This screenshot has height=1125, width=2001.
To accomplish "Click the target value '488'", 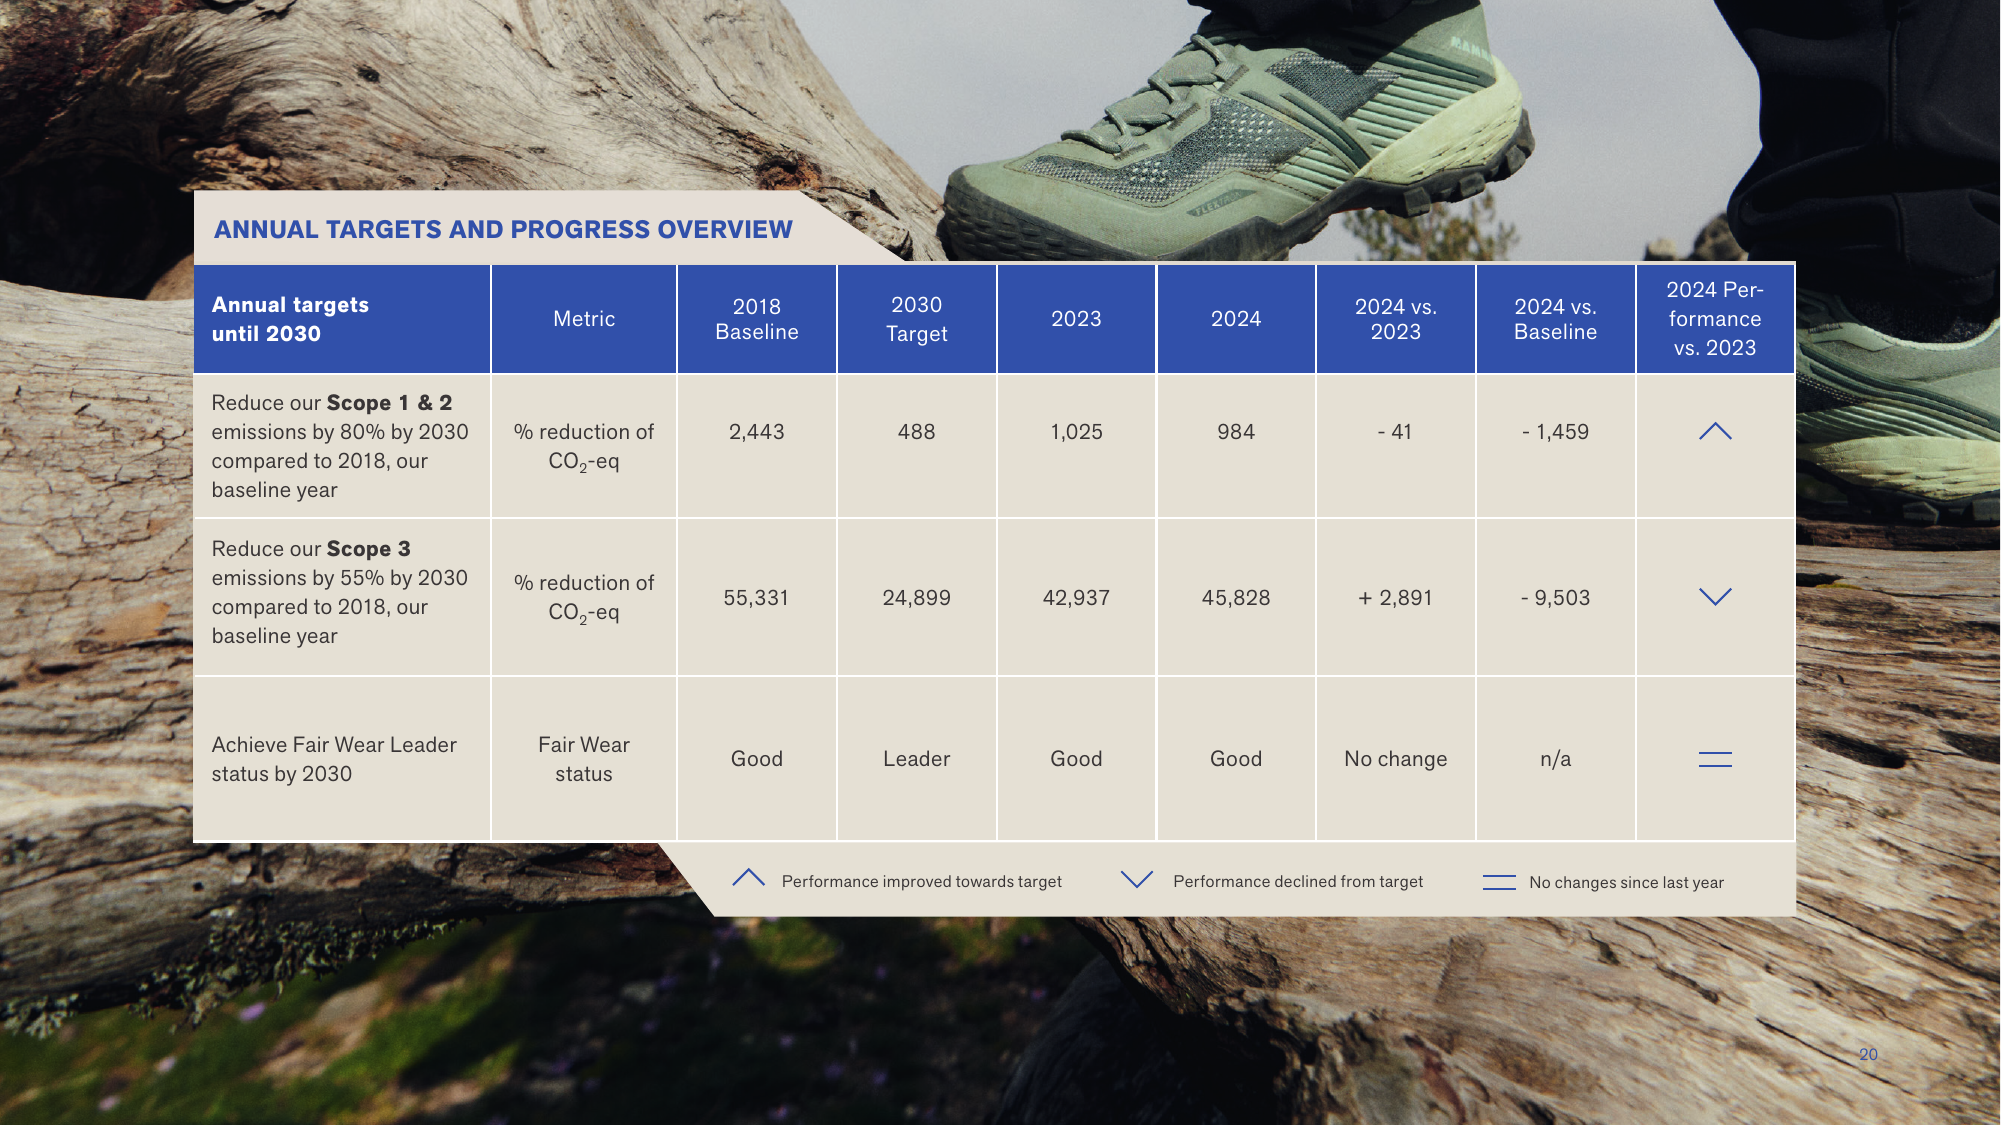I will pyautogui.click(x=917, y=432).
